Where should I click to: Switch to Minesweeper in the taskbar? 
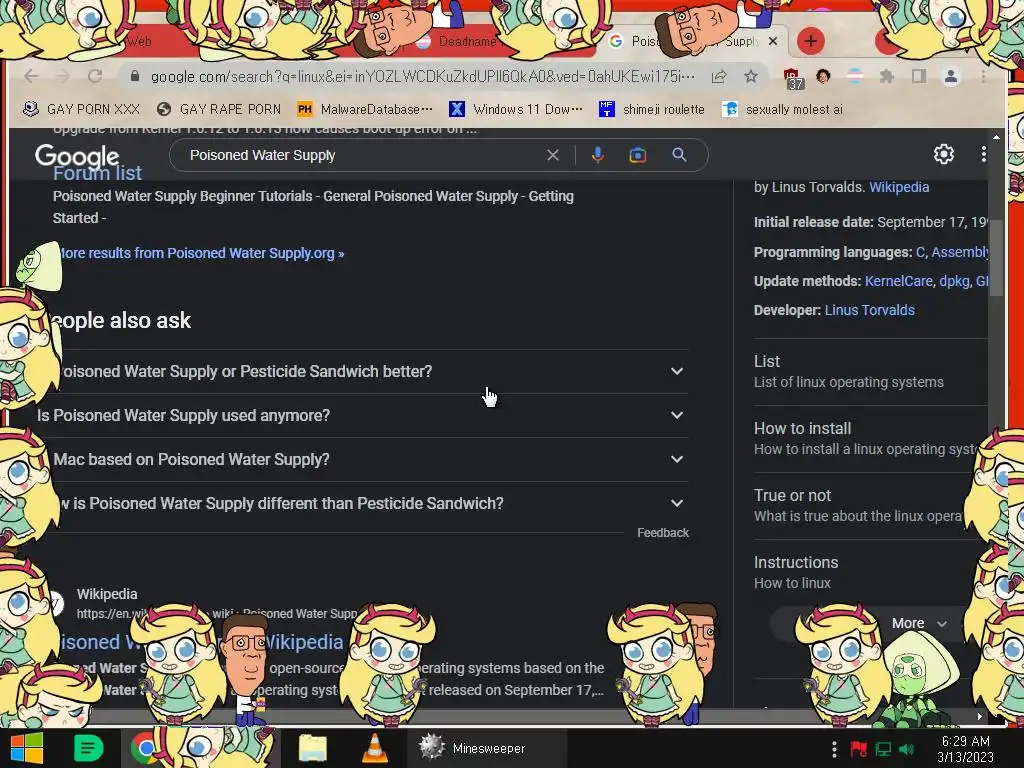[x=488, y=748]
